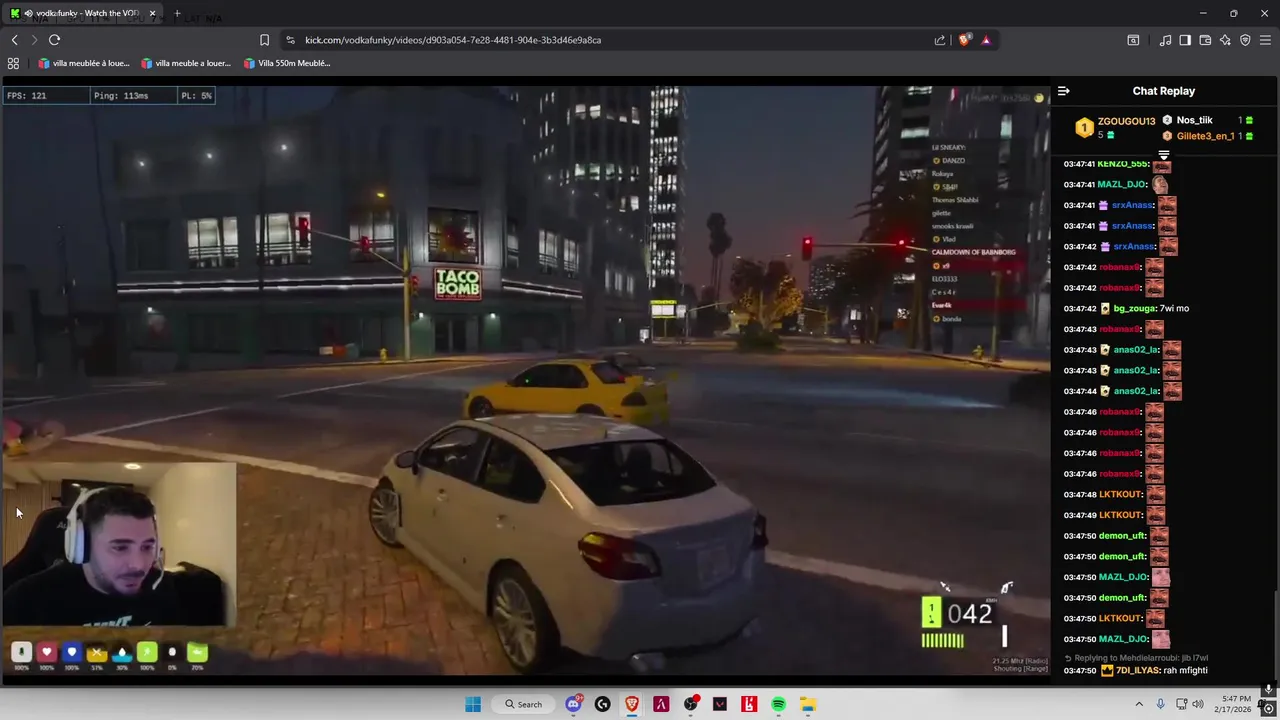Collapse gift leaderboard with down-arrow handle

pos(1163,155)
